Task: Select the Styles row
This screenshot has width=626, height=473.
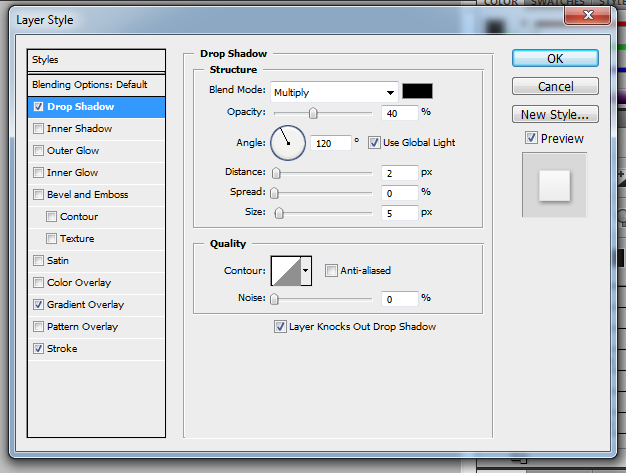Action: [x=96, y=60]
